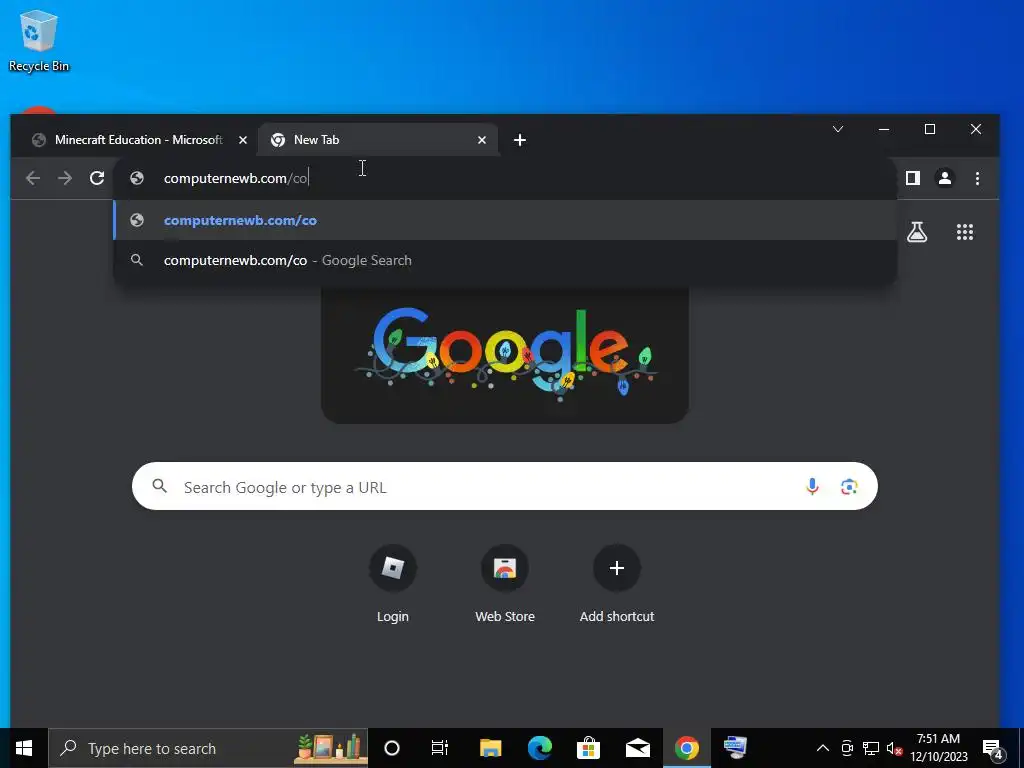Open the Windows Start menu
The image size is (1024, 768).
click(24, 748)
